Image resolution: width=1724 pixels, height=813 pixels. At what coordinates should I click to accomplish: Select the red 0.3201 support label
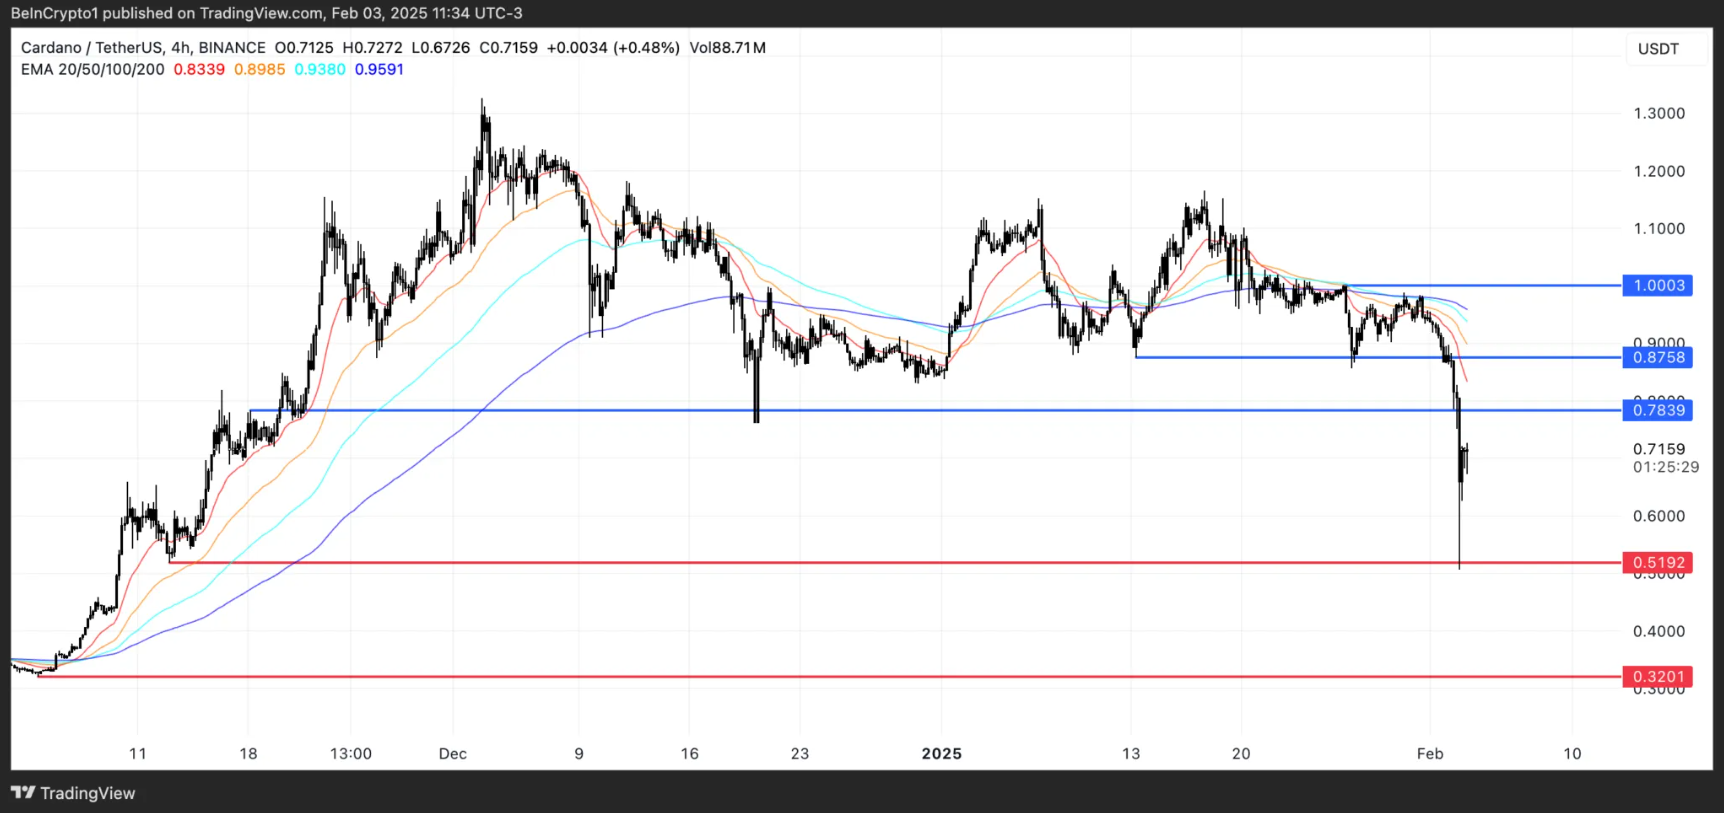[1658, 676]
